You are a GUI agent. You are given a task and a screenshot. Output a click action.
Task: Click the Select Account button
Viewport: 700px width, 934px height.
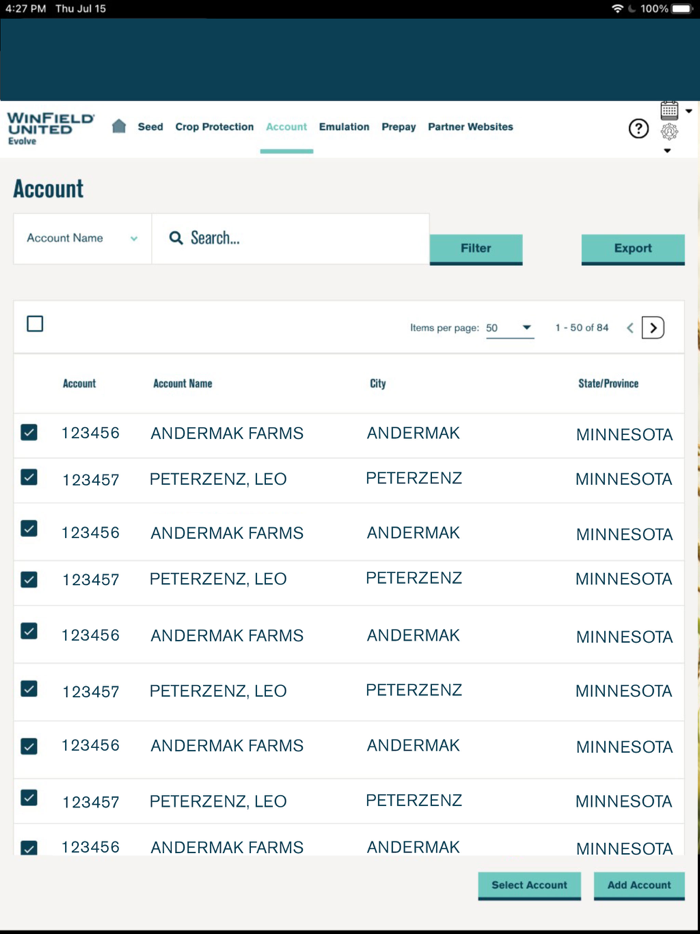click(529, 886)
